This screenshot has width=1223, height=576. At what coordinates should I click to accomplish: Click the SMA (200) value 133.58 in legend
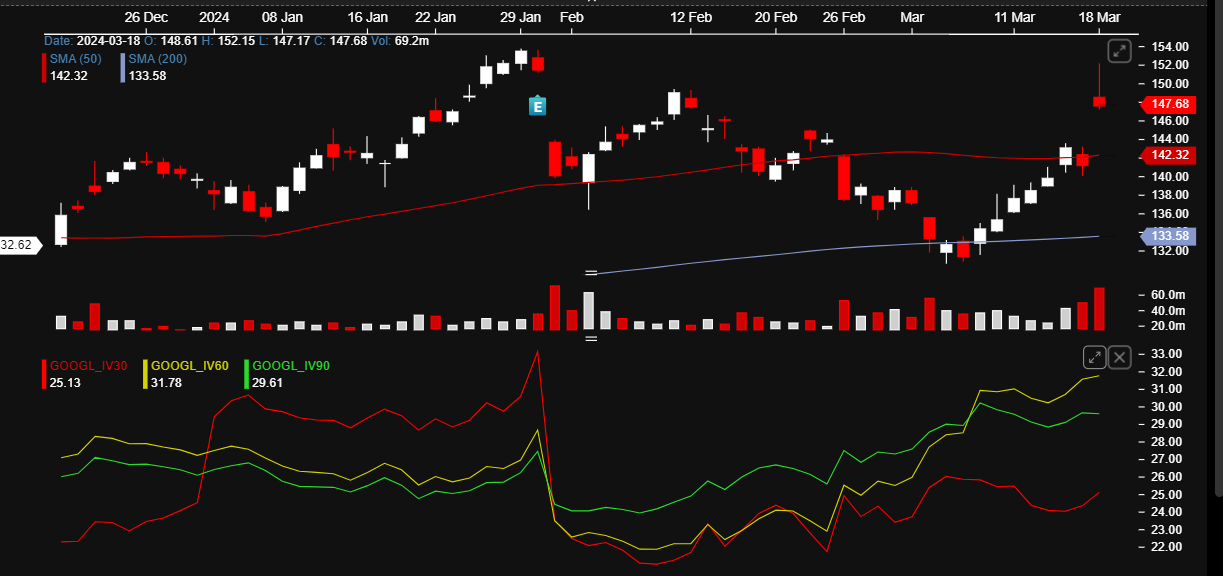point(147,76)
